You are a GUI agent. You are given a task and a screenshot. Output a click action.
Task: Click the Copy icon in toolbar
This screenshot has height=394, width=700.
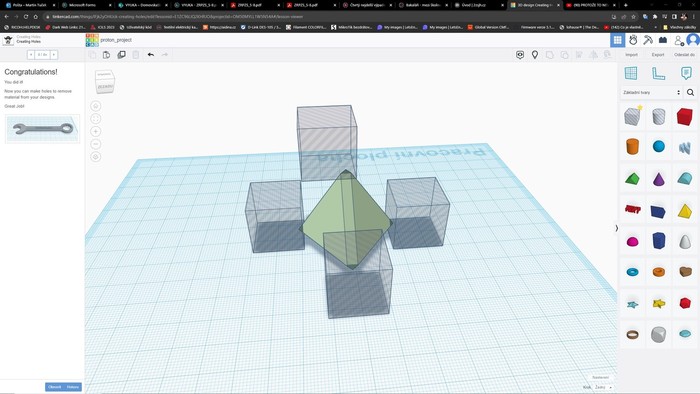pyautogui.click(x=92, y=54)
